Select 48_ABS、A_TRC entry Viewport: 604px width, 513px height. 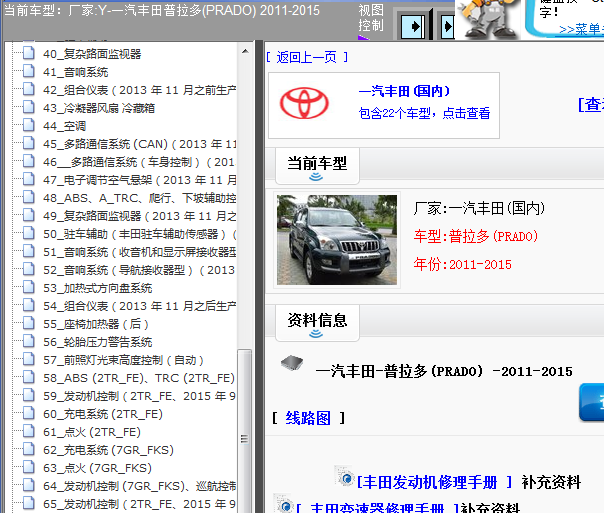[139, 198]
